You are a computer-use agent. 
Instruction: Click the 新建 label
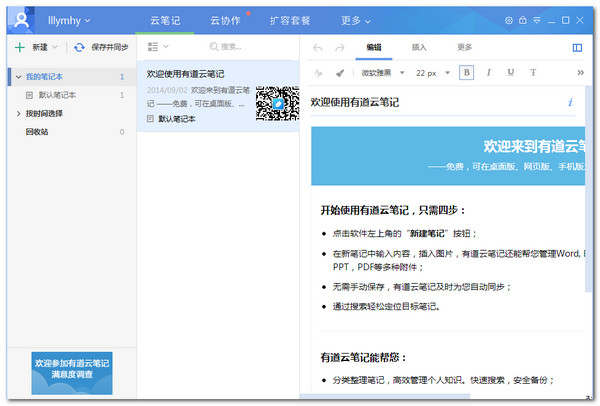coord(40,47)
